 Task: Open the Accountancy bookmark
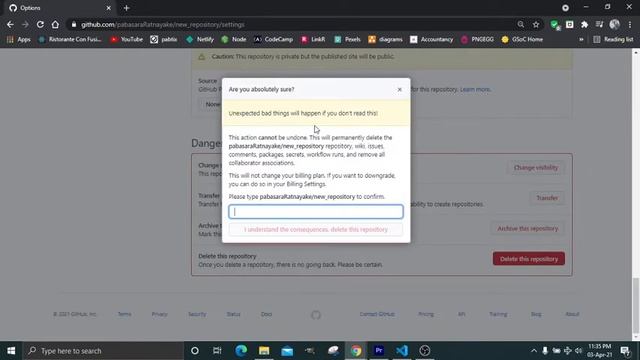point(432,40)
